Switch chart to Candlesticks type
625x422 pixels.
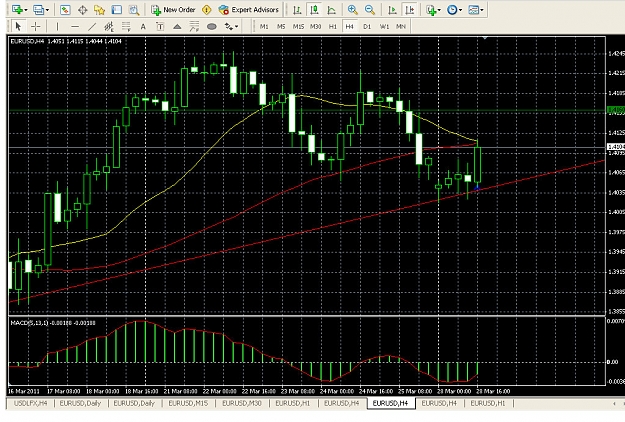pyautogui.click(x=314, y=10)
